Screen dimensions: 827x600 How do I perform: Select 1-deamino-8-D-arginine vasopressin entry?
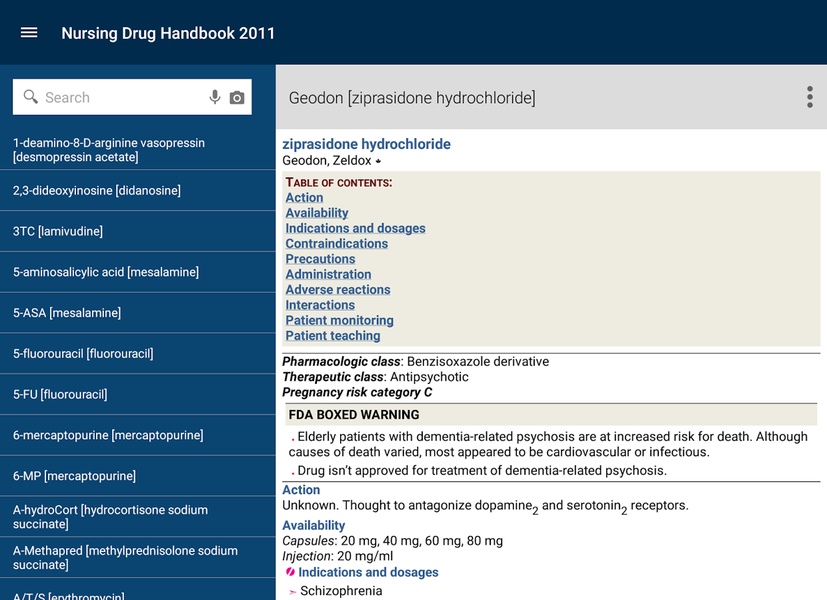(138, 150)
